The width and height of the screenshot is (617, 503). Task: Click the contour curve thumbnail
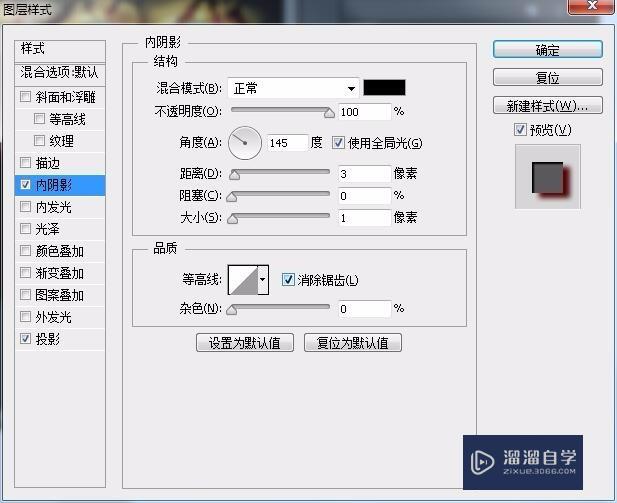pyautogui.click(x=243, y=280)
